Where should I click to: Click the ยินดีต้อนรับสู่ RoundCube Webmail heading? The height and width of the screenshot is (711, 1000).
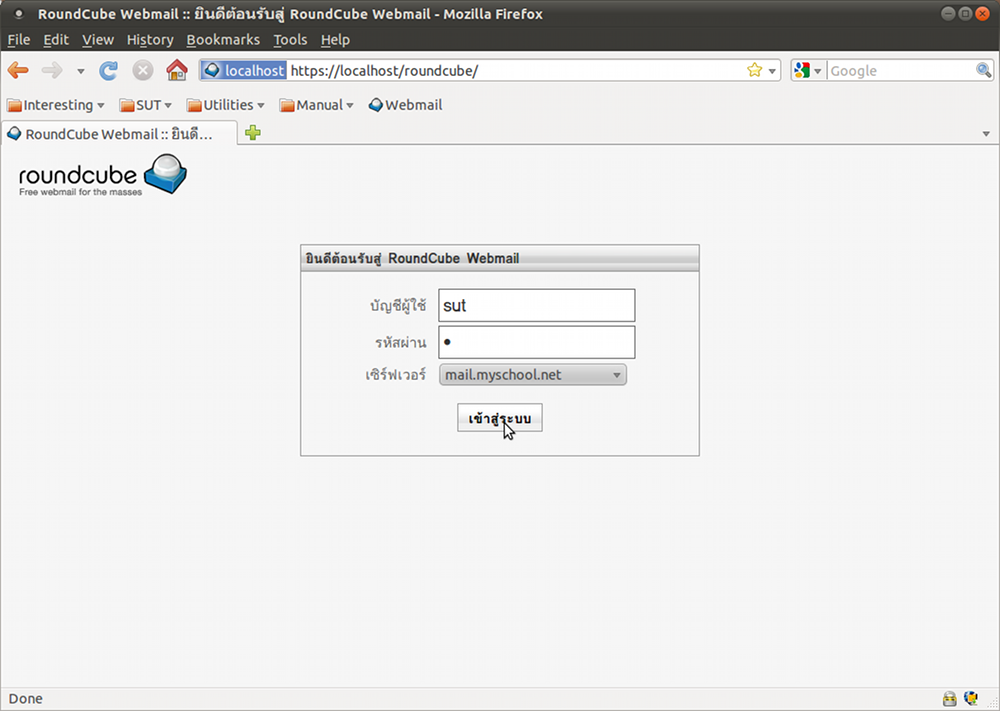point(412,258)
